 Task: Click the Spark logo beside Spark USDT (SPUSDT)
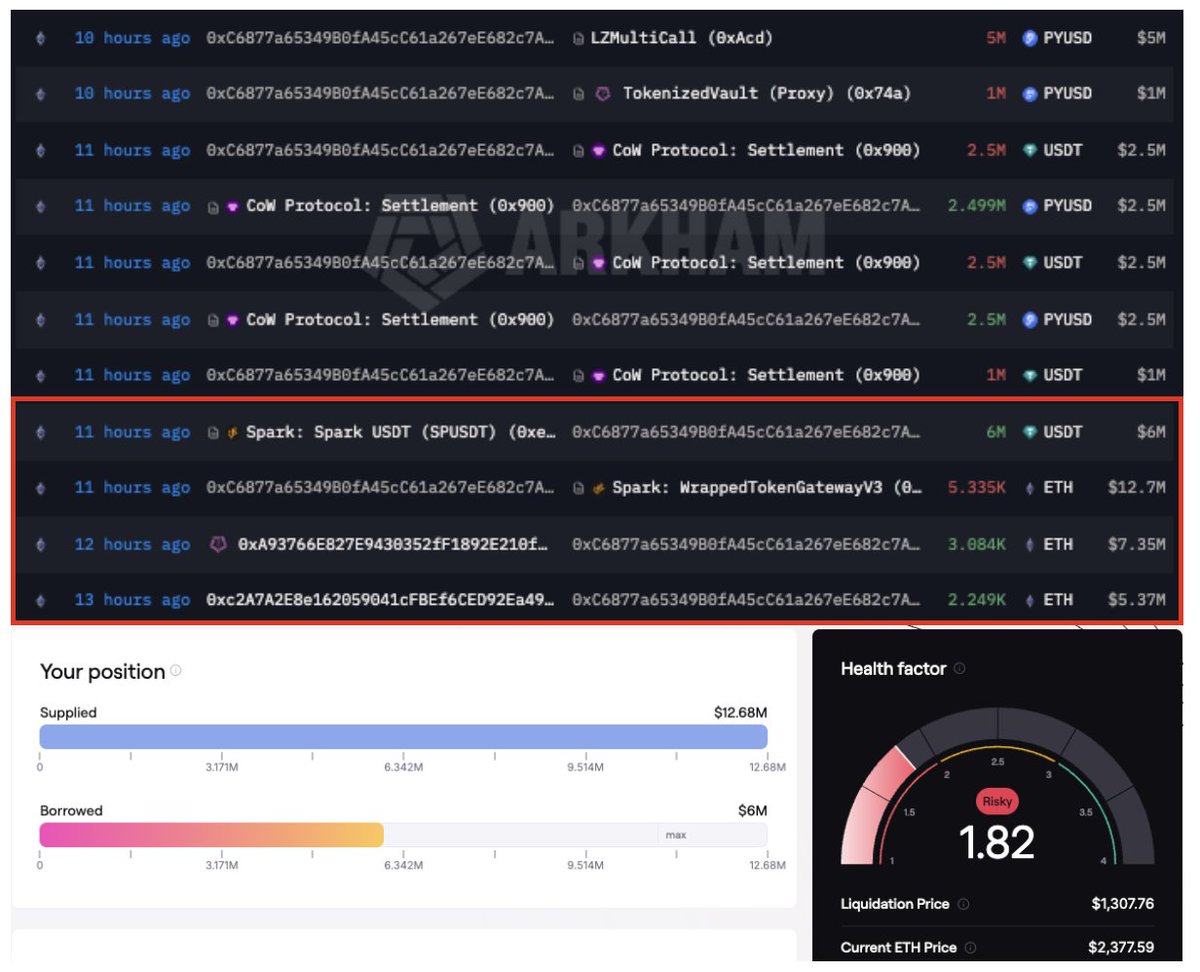234,432
